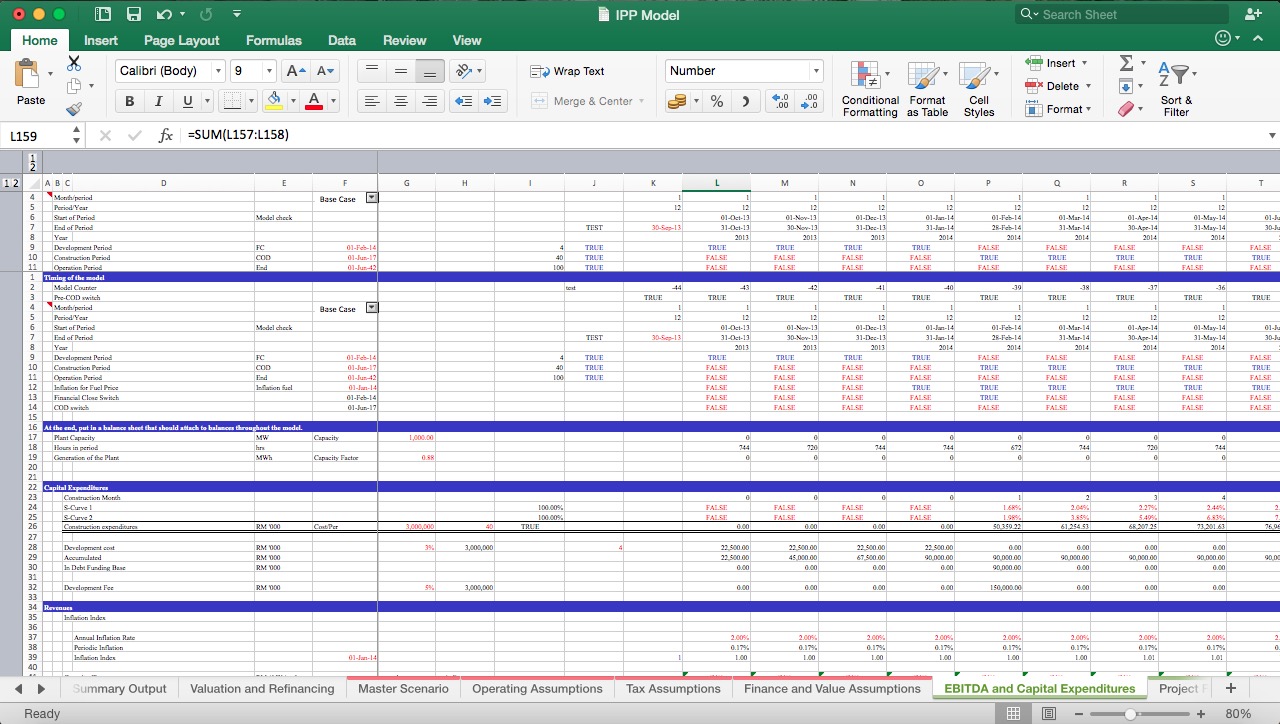Screen dimensions: 1280x724
Task: Click the Search Sheet field
Action: pos(1120,14)
